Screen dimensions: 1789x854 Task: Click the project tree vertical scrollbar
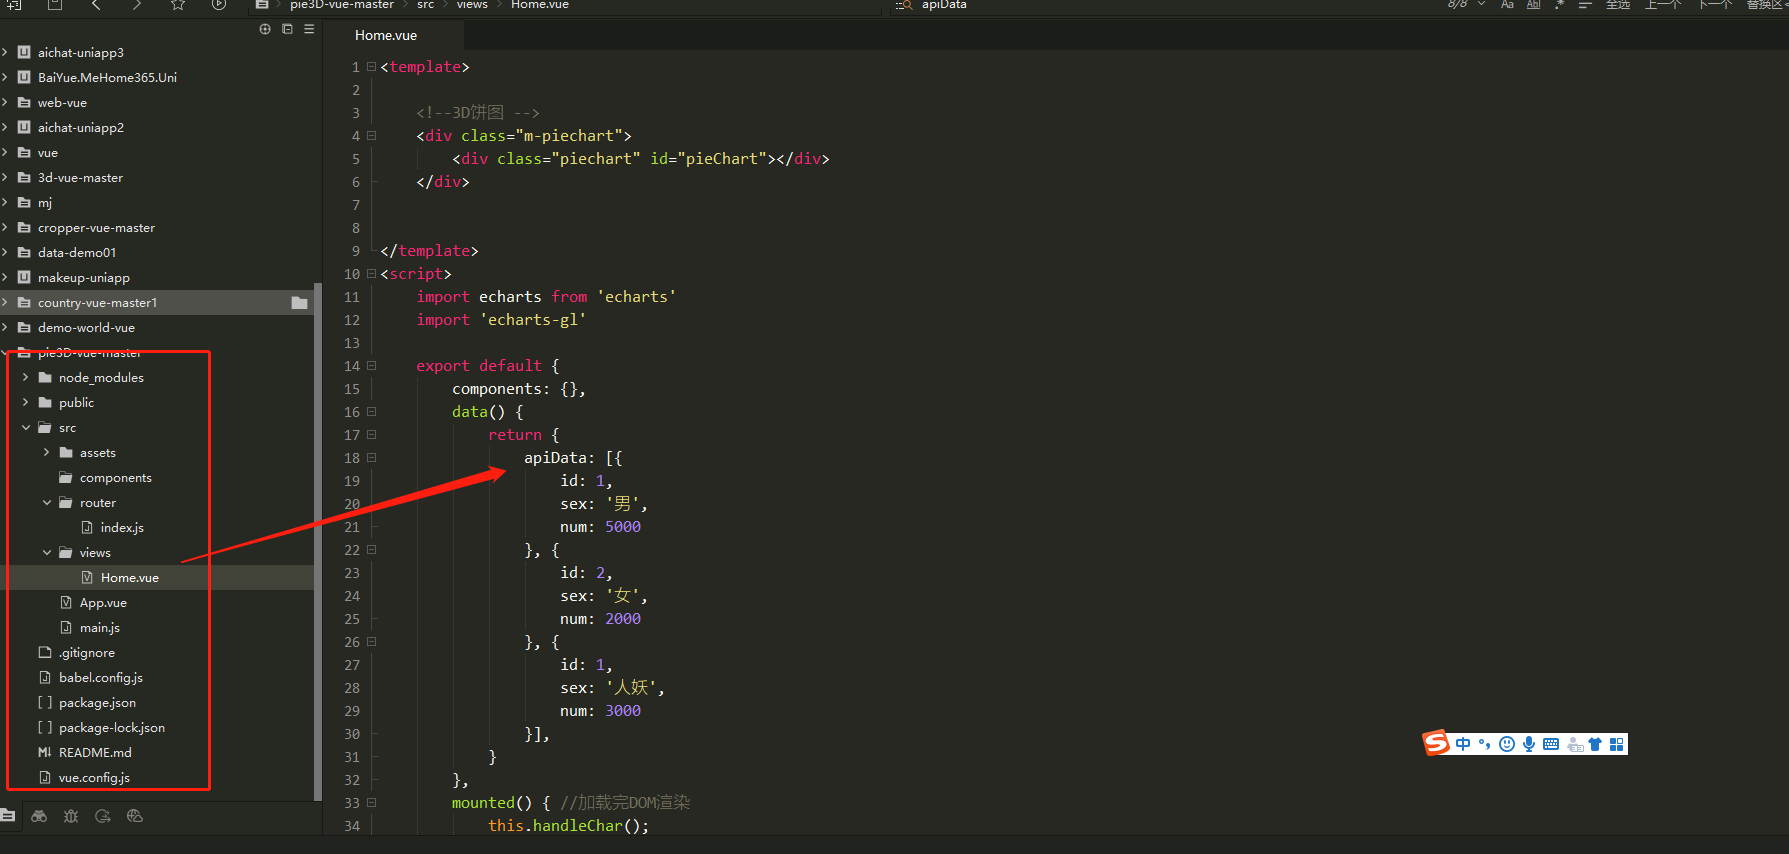click(x=318, y=540)
